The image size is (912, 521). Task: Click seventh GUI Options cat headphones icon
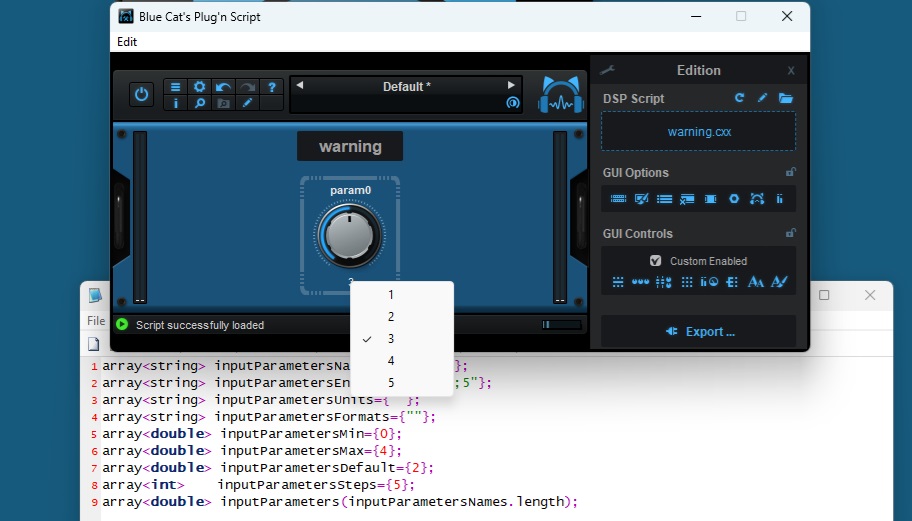click(757, 199)
